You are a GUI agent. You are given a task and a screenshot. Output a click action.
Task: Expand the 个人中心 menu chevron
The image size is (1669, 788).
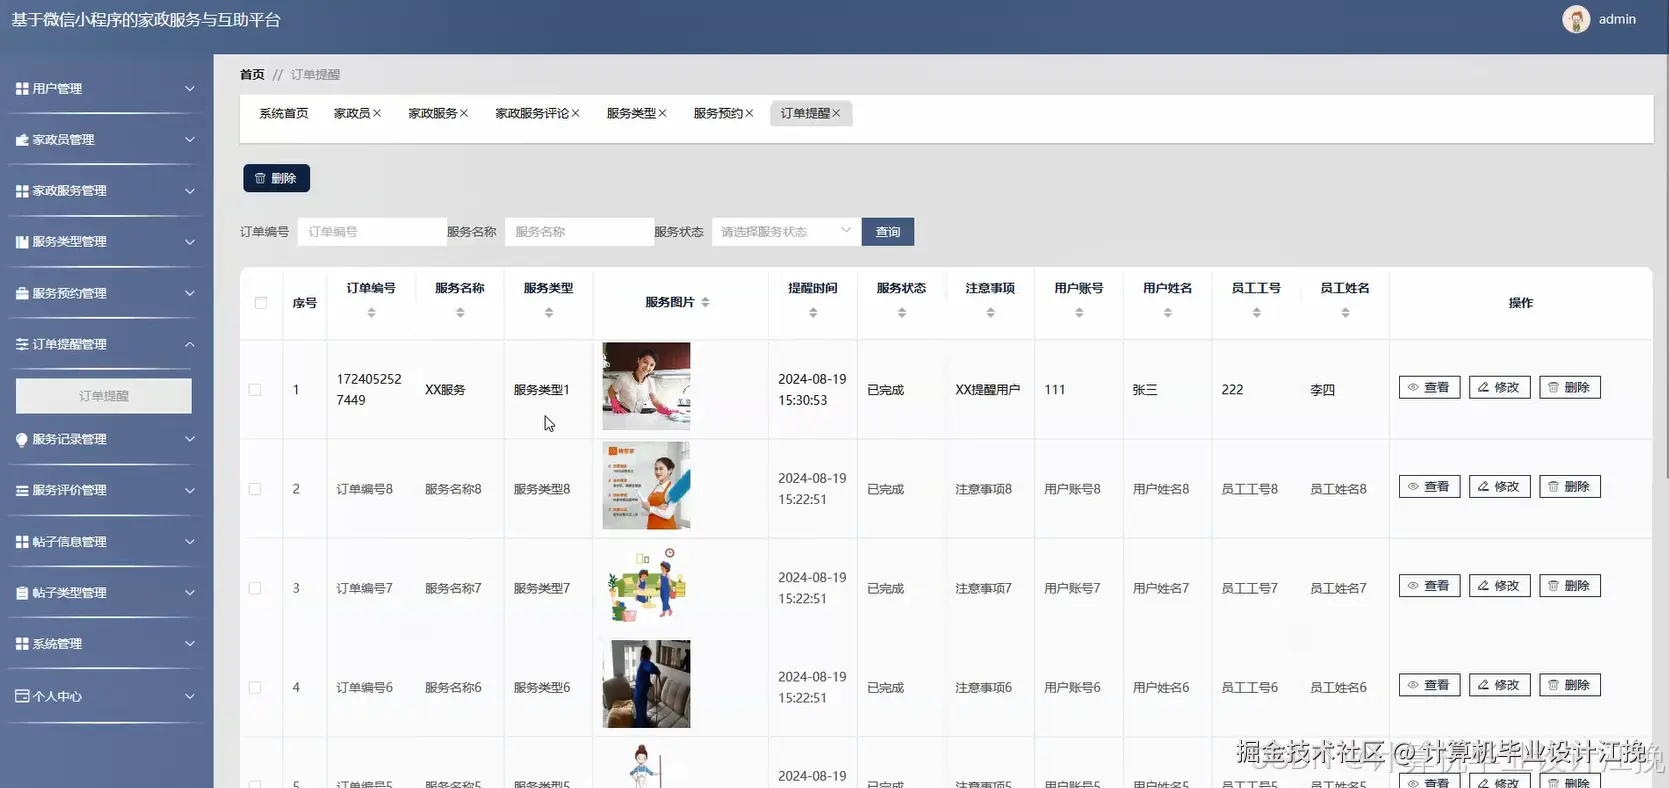[x=190, y=696]
